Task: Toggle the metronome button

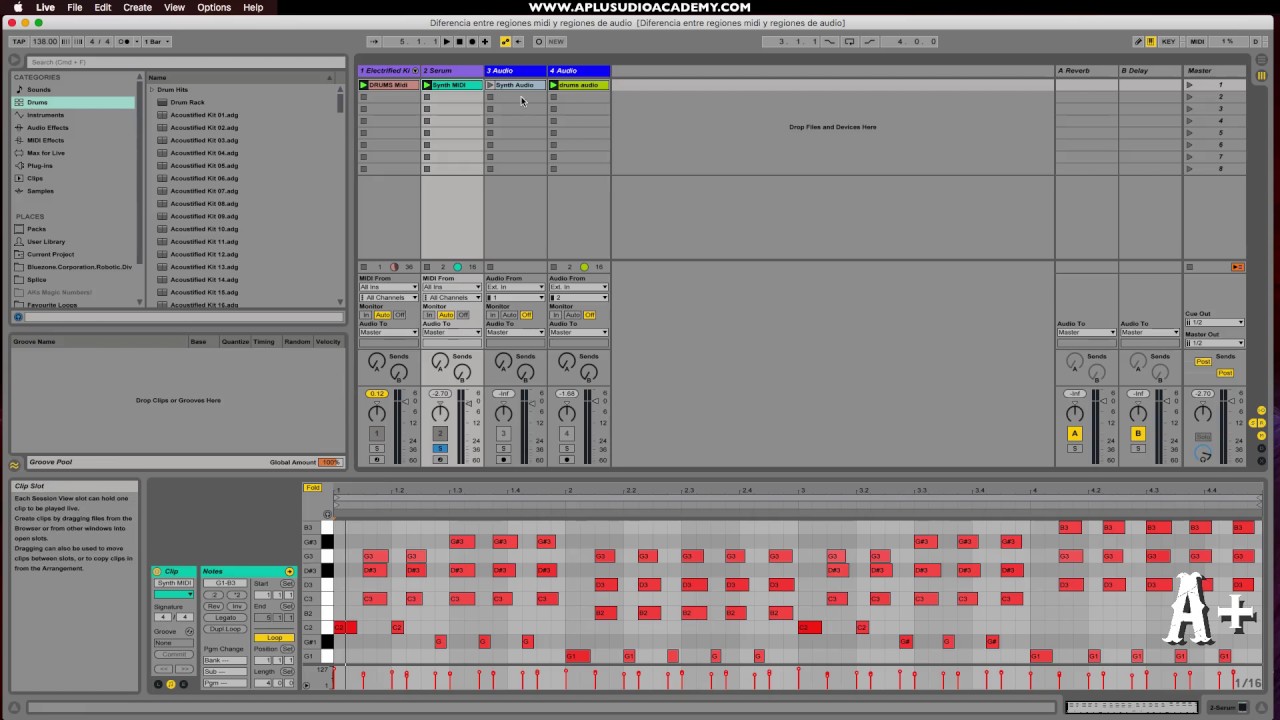Action: click(125, 41)
